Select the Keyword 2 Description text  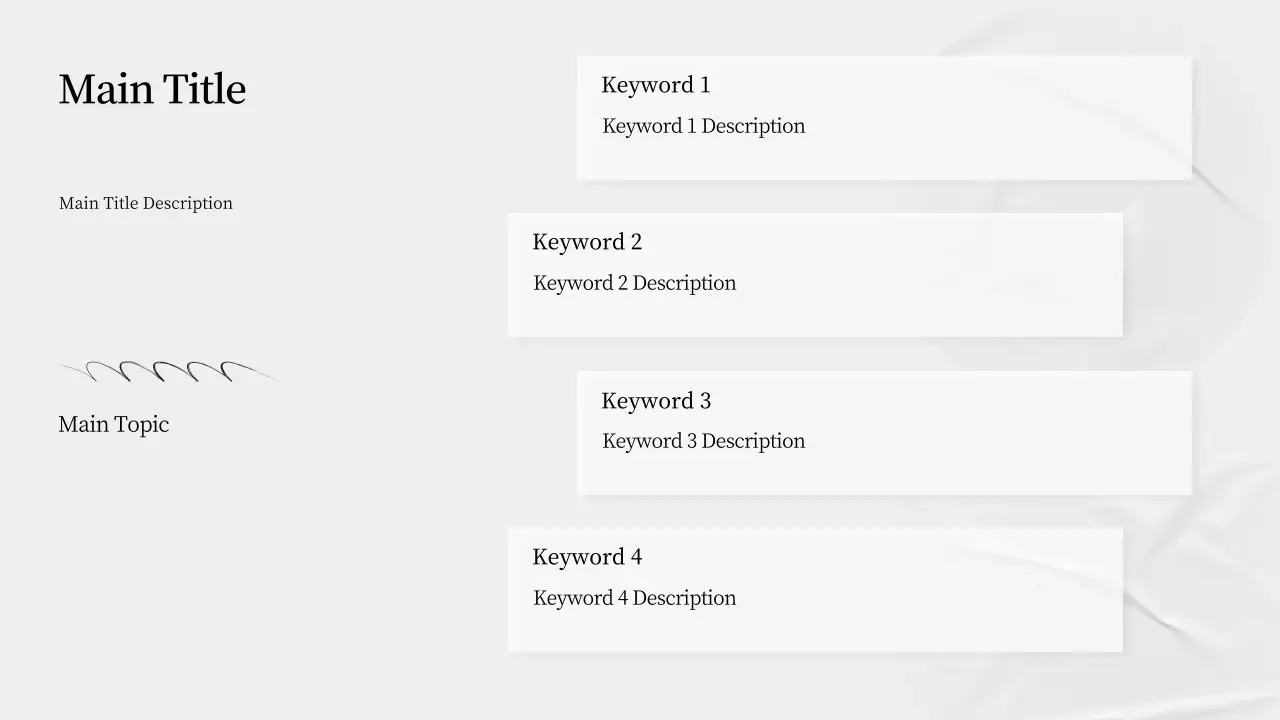pos(634,283)
